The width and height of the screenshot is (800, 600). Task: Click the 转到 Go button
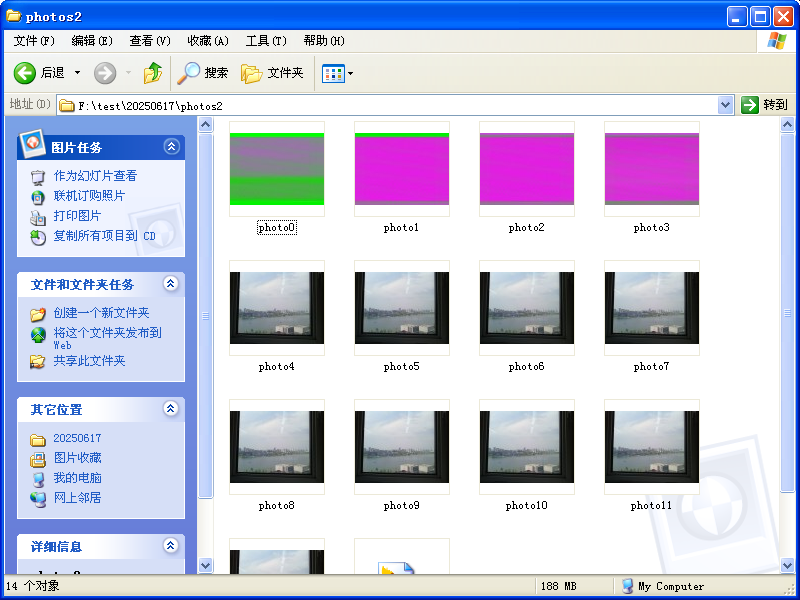[x=764, y=105]
